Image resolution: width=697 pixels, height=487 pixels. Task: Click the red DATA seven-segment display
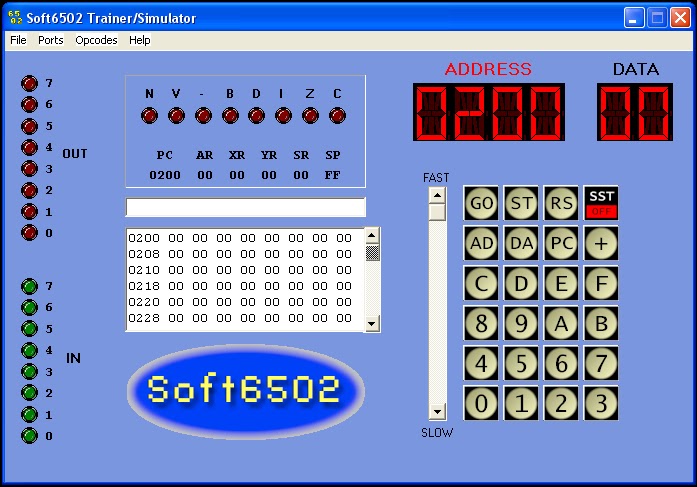coord(635,112)
